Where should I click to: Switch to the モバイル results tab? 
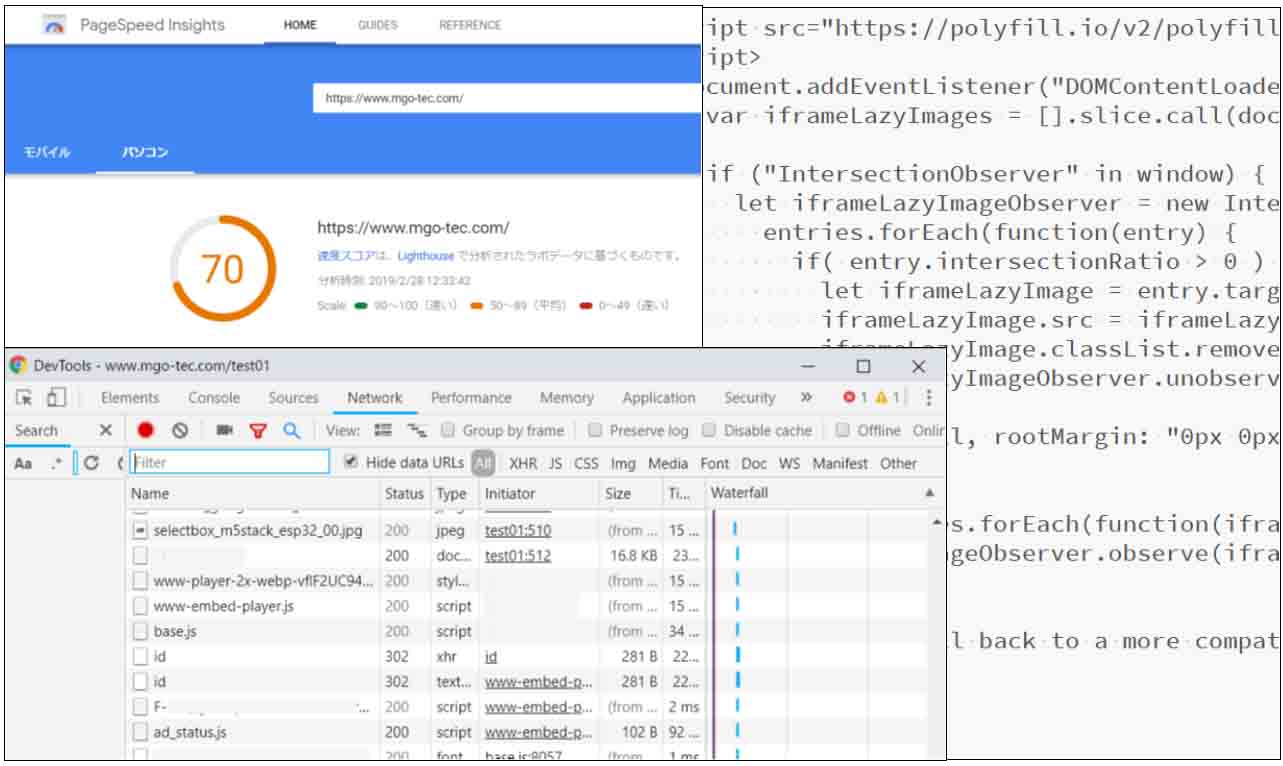tap(47, 153)
